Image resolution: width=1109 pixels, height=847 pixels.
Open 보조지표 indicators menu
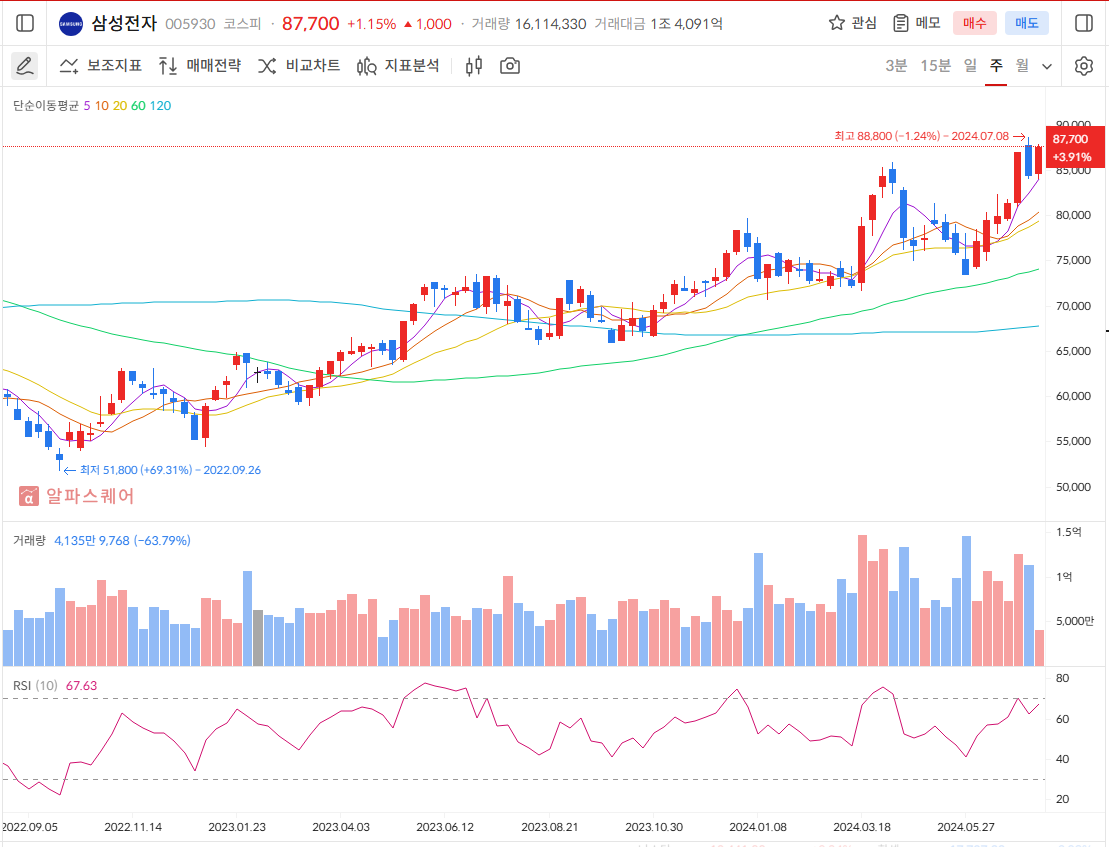[x=100, y=66]
